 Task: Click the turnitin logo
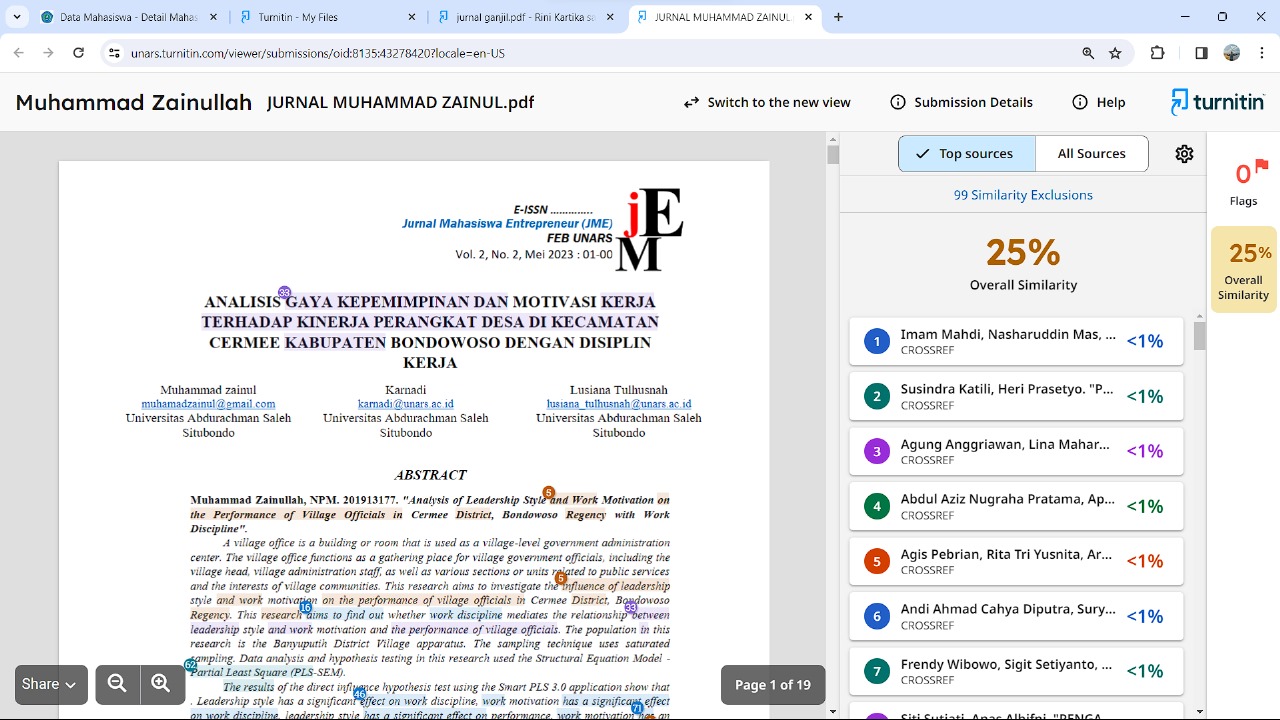point(1218,102)
